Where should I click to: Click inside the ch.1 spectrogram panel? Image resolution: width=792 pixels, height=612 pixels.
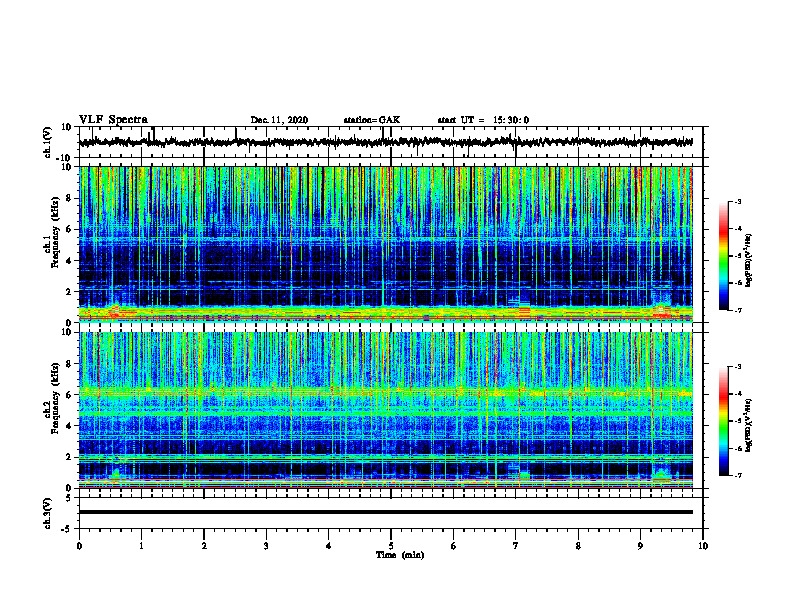(385, 244)
